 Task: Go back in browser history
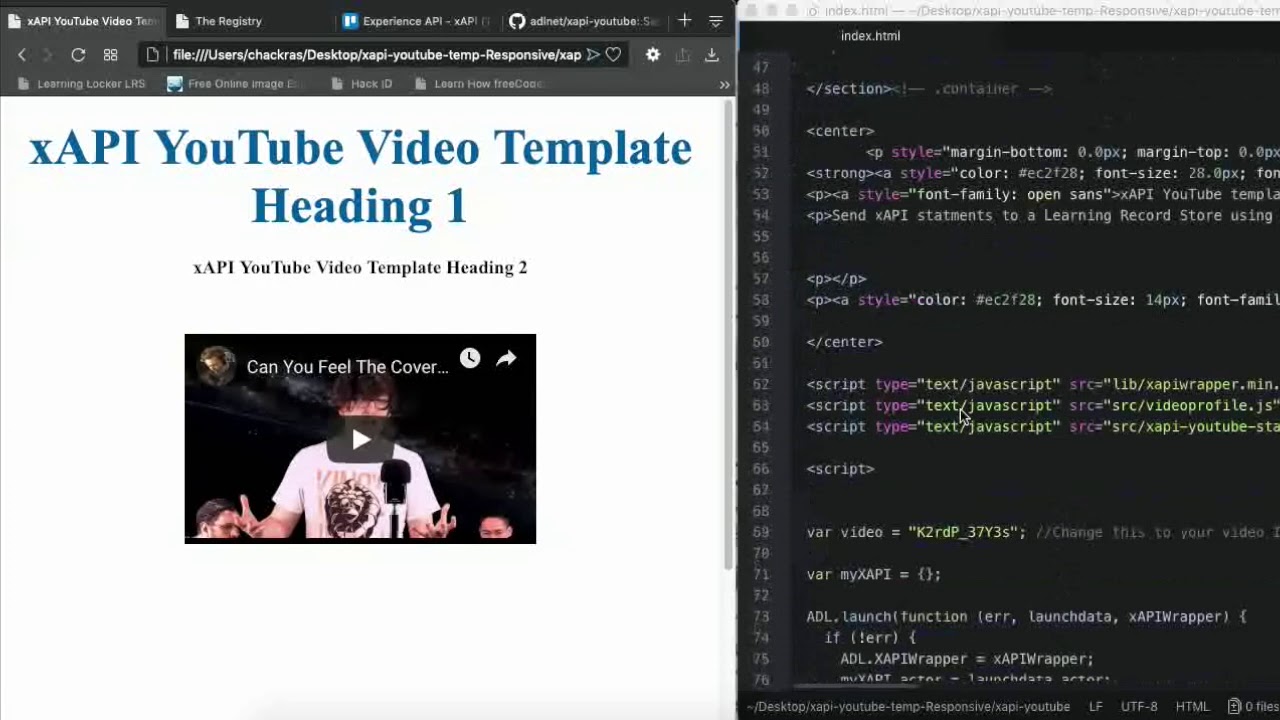tap(22, 55)
